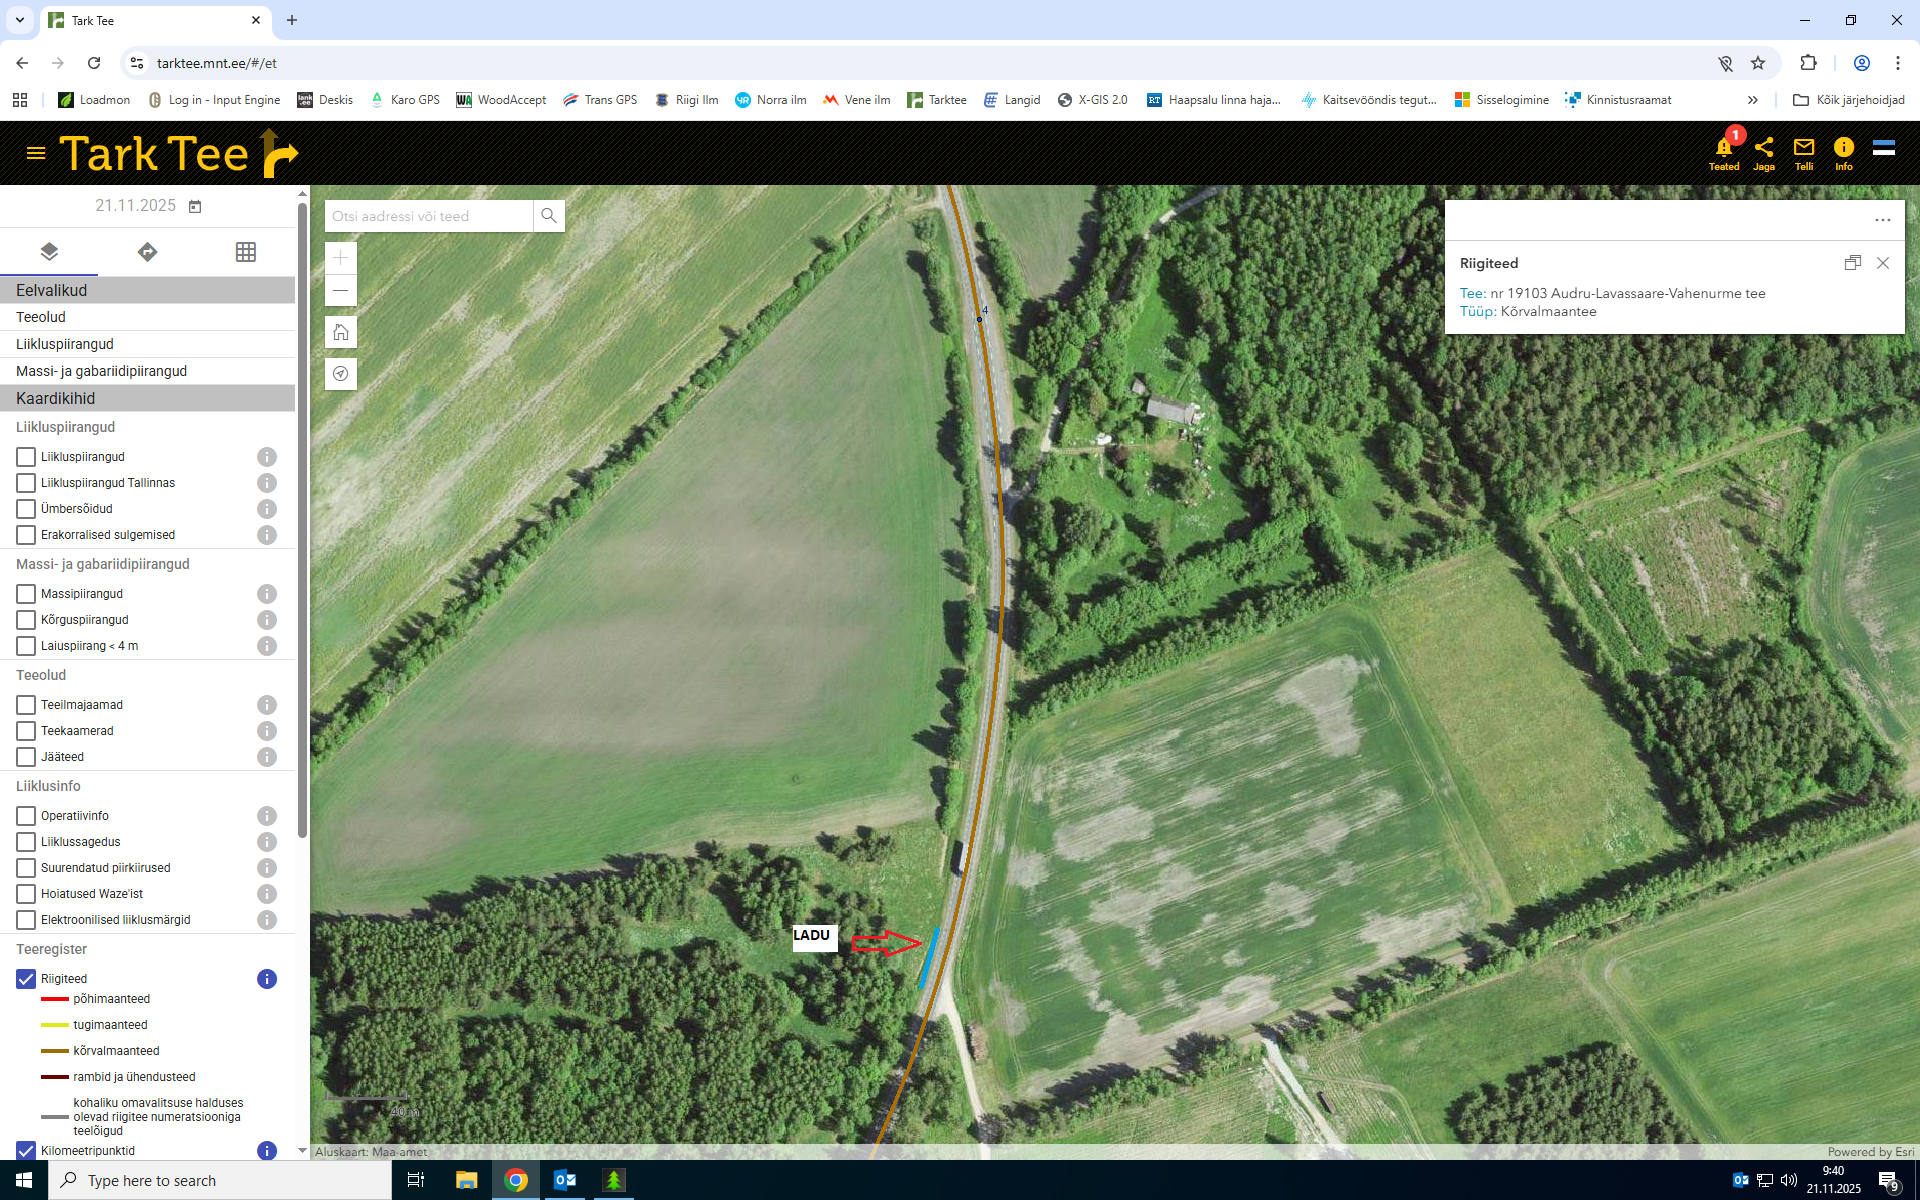The width and height of the screenshot is (1920, 1200).
Task: Click the map home extent button
Action: (x=341, y=332)
